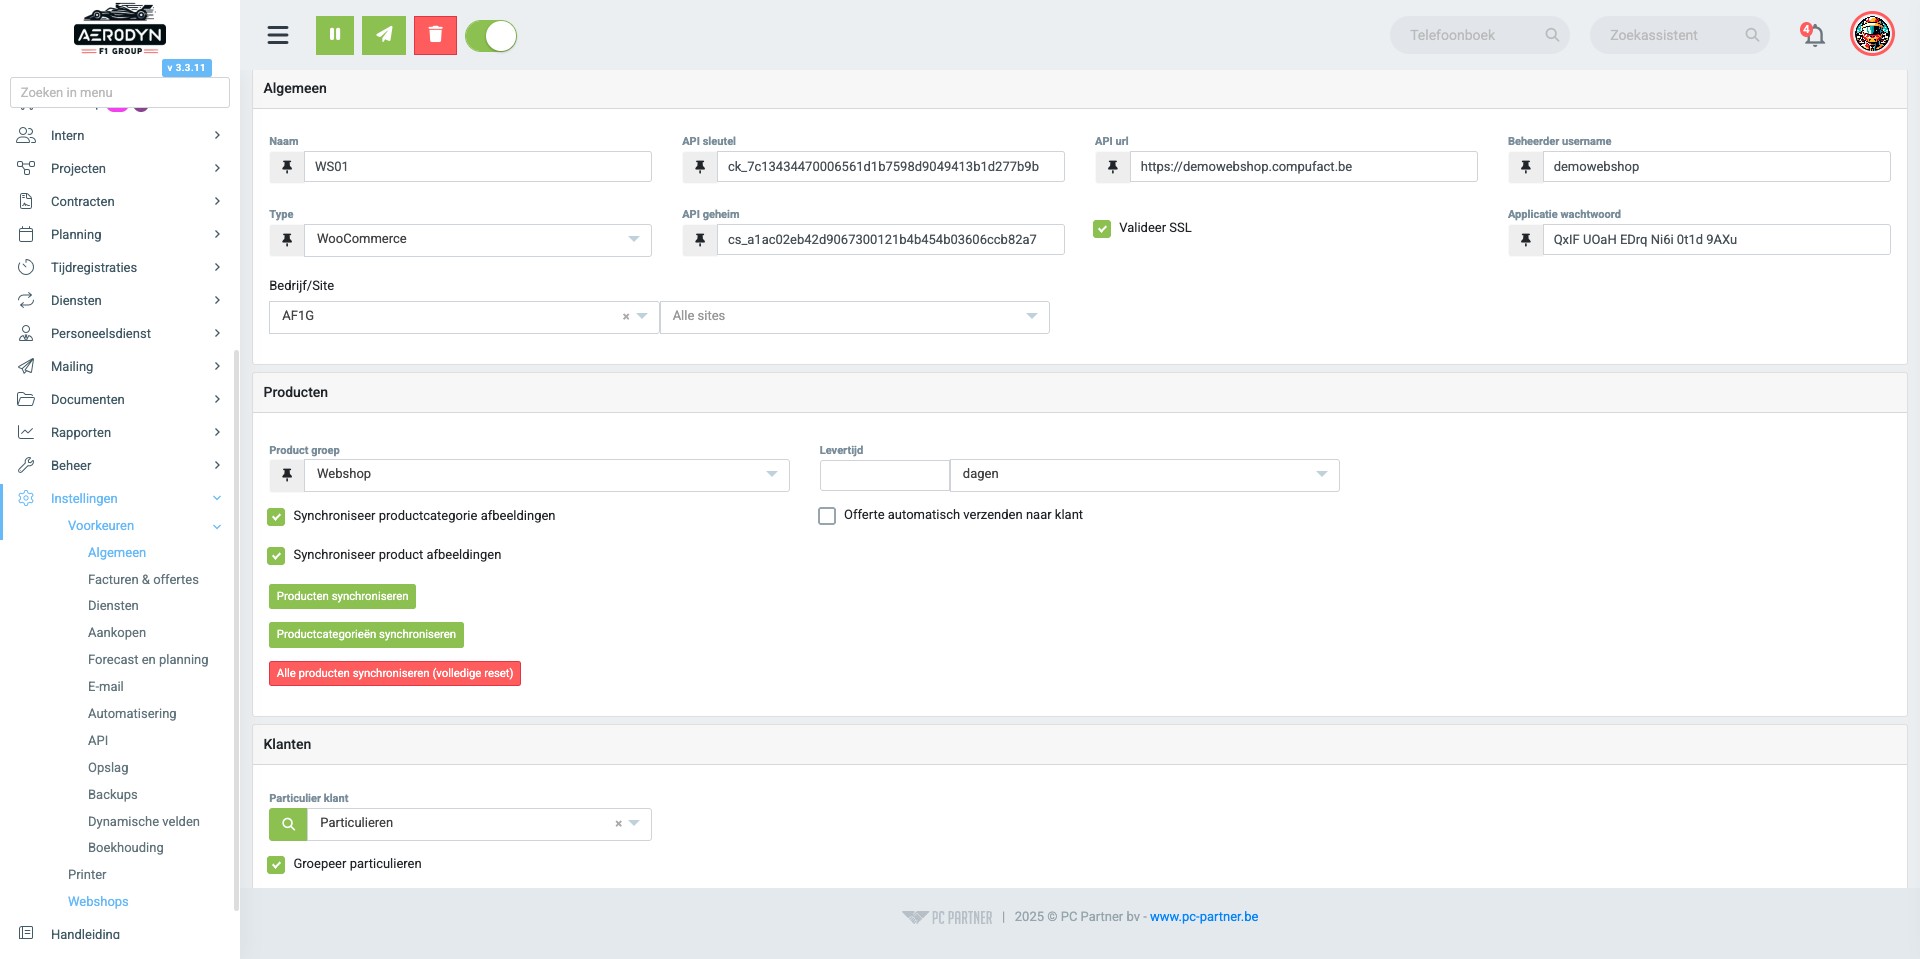Toggle the green active switch
The height and width of the screenshot is (959, 1920).
pyautogui.click(x=491, y=36)
